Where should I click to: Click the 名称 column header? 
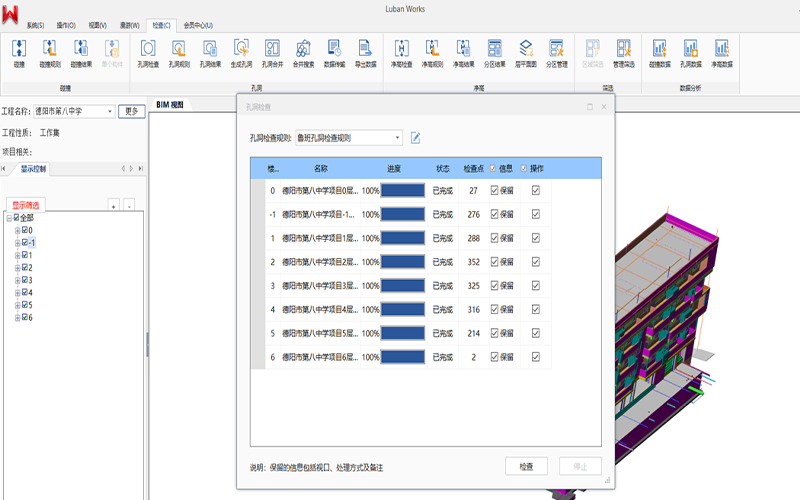320,168
